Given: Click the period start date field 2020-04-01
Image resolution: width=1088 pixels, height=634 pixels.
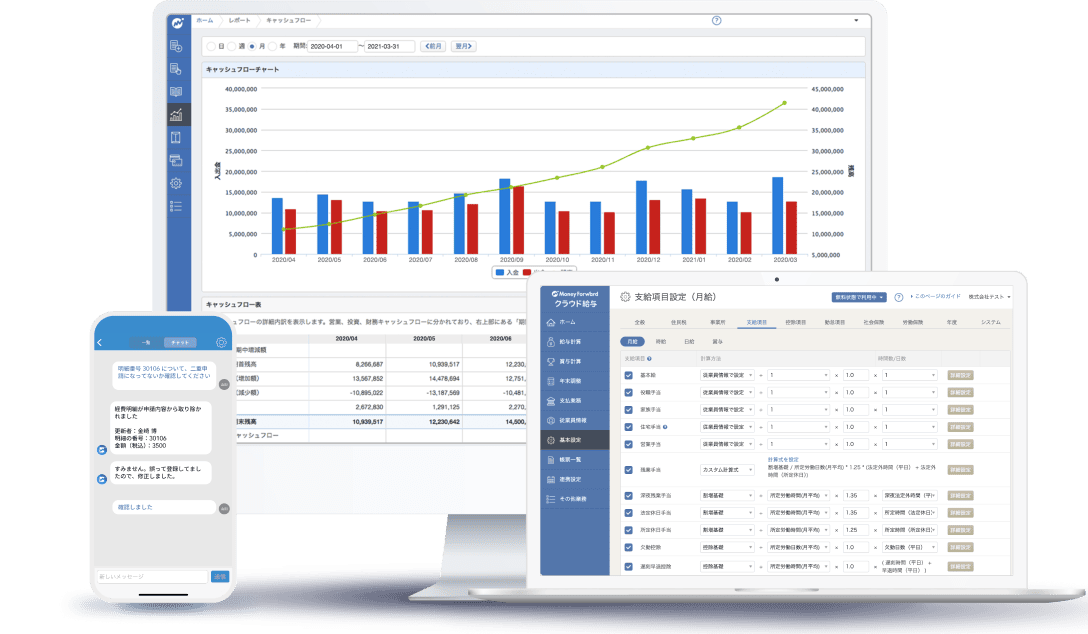Looking at the screenshot, I should coord(332,46).
